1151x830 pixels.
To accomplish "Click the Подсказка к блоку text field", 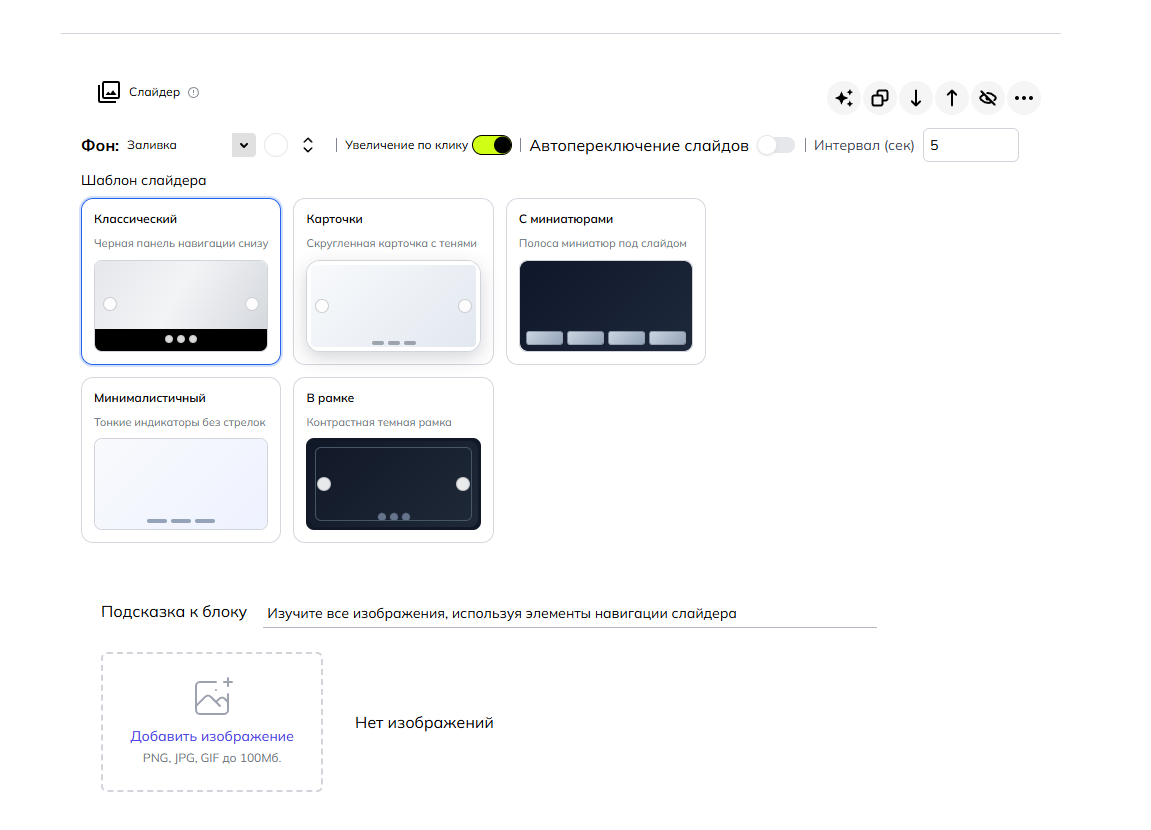I will click(570, 614).
